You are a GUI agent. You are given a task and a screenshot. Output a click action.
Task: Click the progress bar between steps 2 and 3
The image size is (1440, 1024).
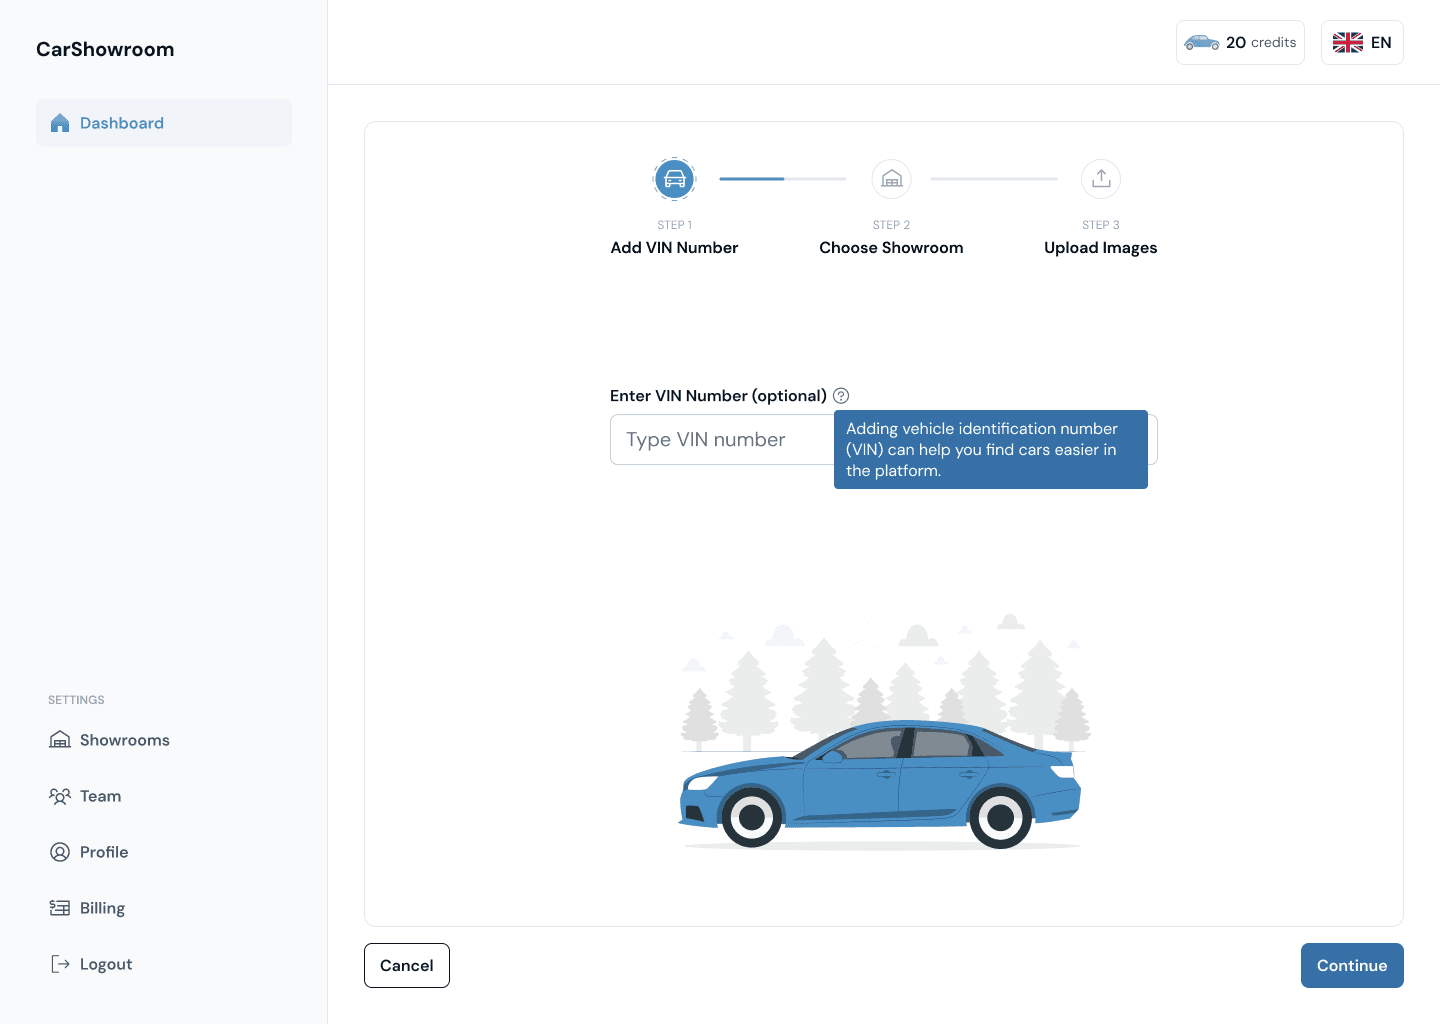tap(994, 179)
